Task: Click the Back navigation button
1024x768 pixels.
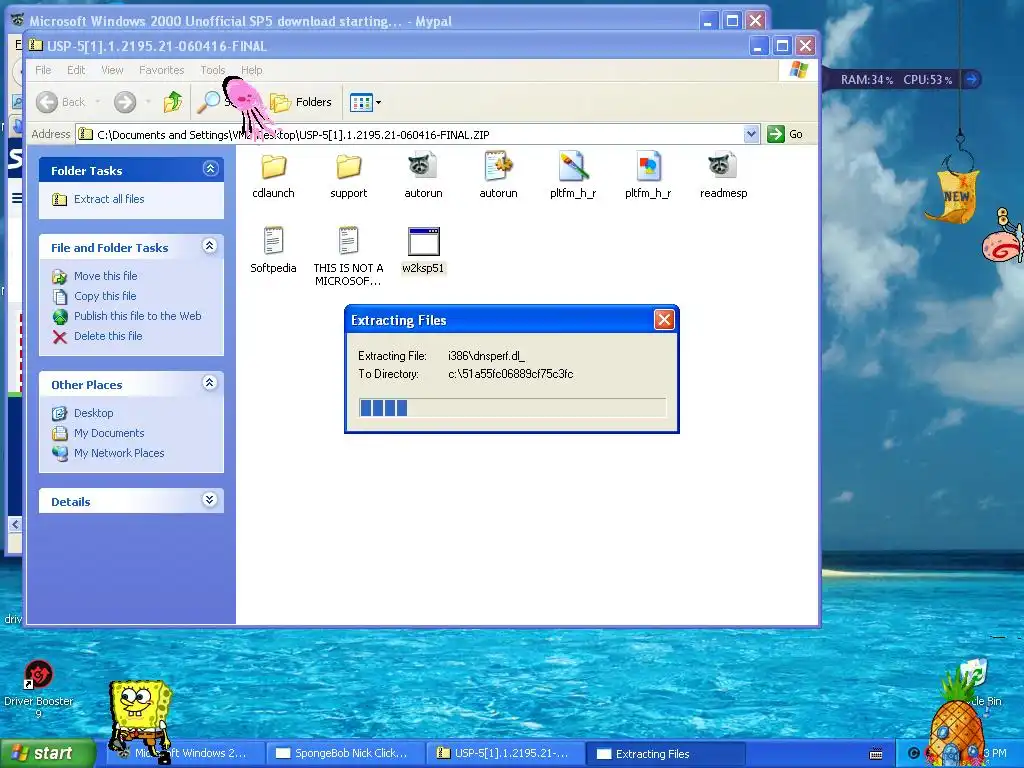Action: coord(61,102)
